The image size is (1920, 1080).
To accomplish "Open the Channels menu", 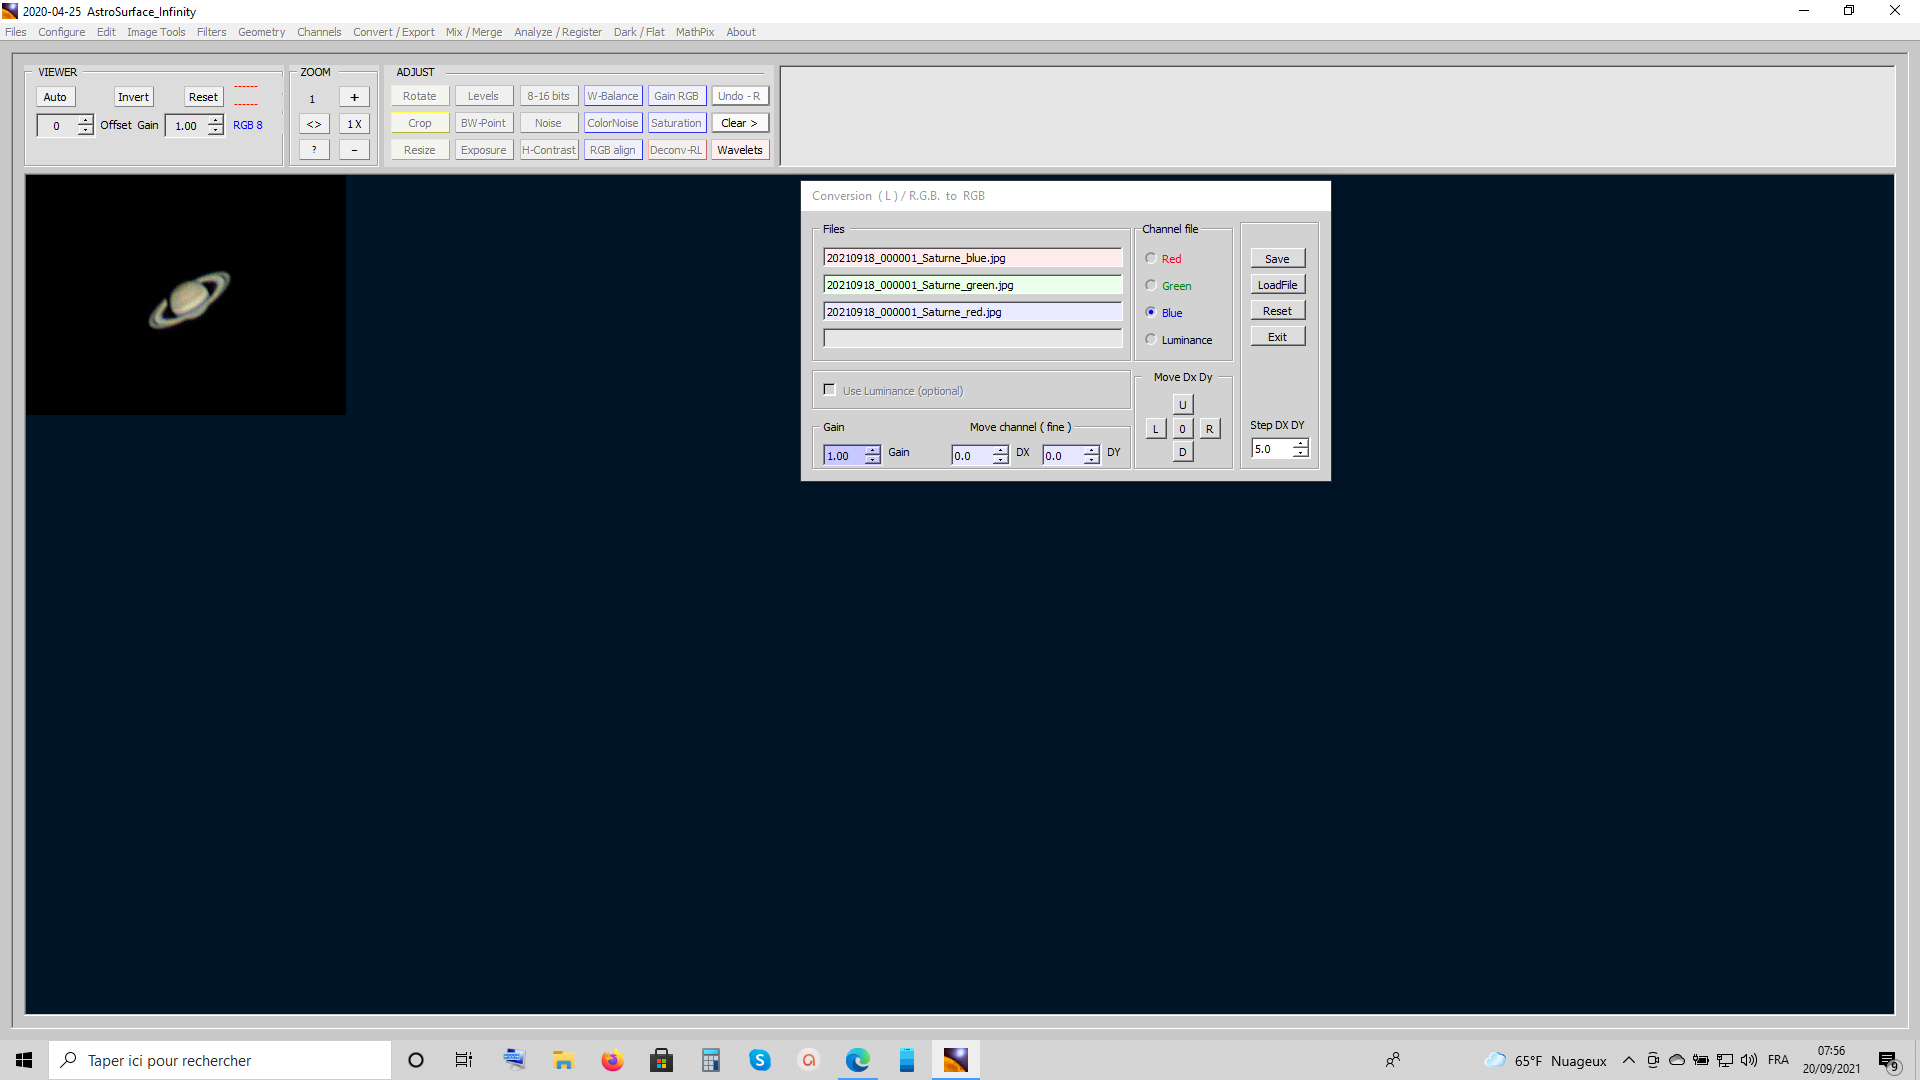I will [x=319, y=32].
